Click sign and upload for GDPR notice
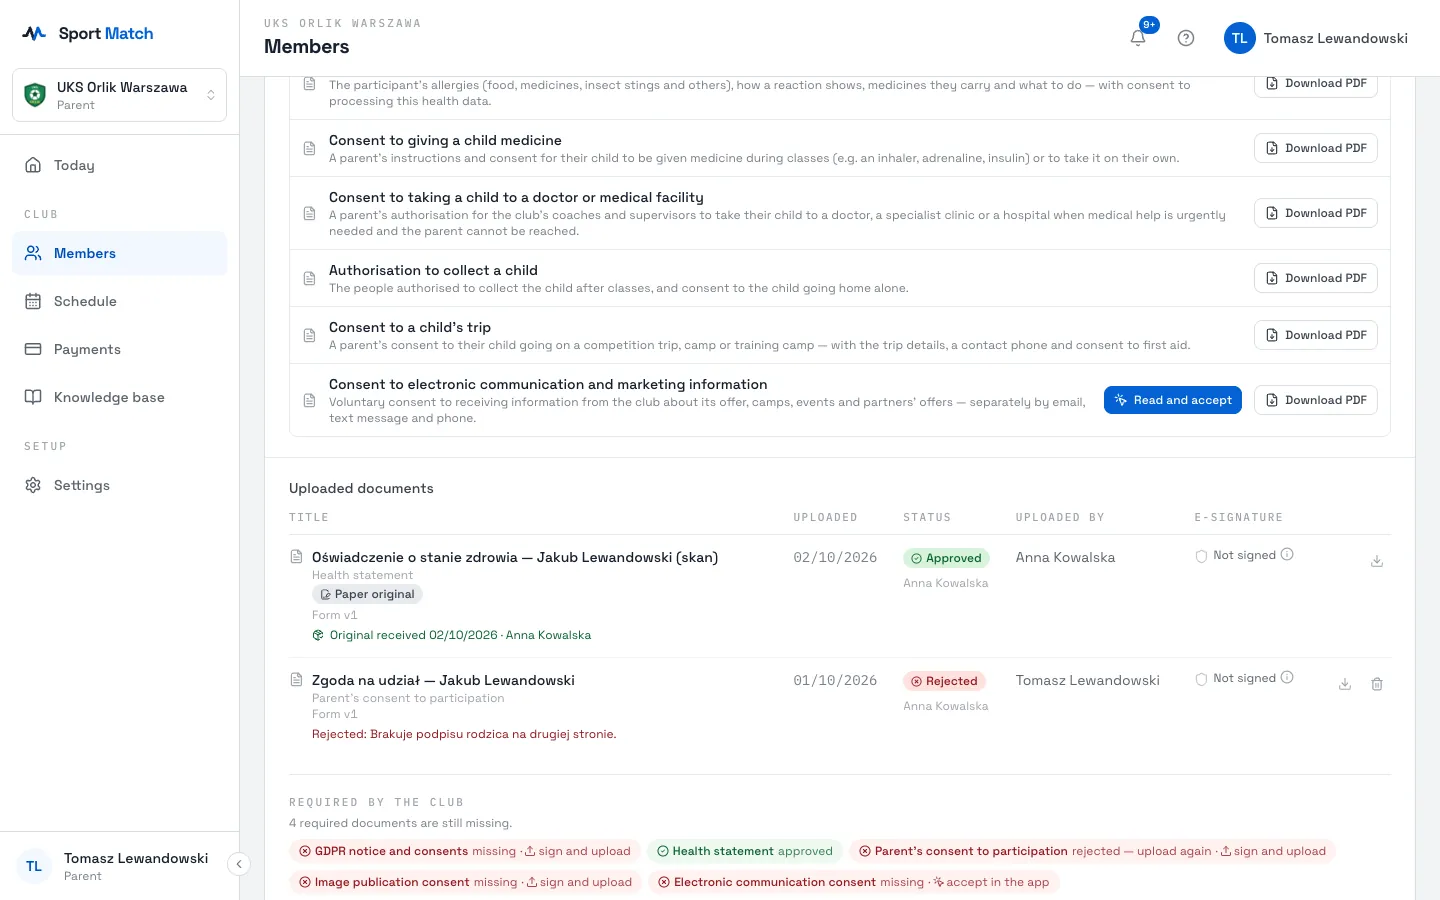The width and height of the screenshot is (1440, 900). 577,851
